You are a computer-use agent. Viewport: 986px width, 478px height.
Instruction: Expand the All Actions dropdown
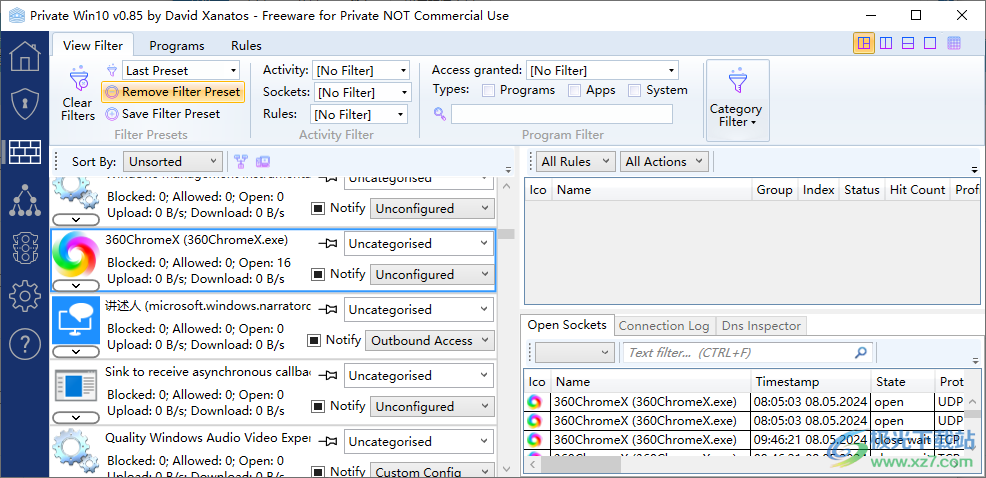(x=663, y=162)
